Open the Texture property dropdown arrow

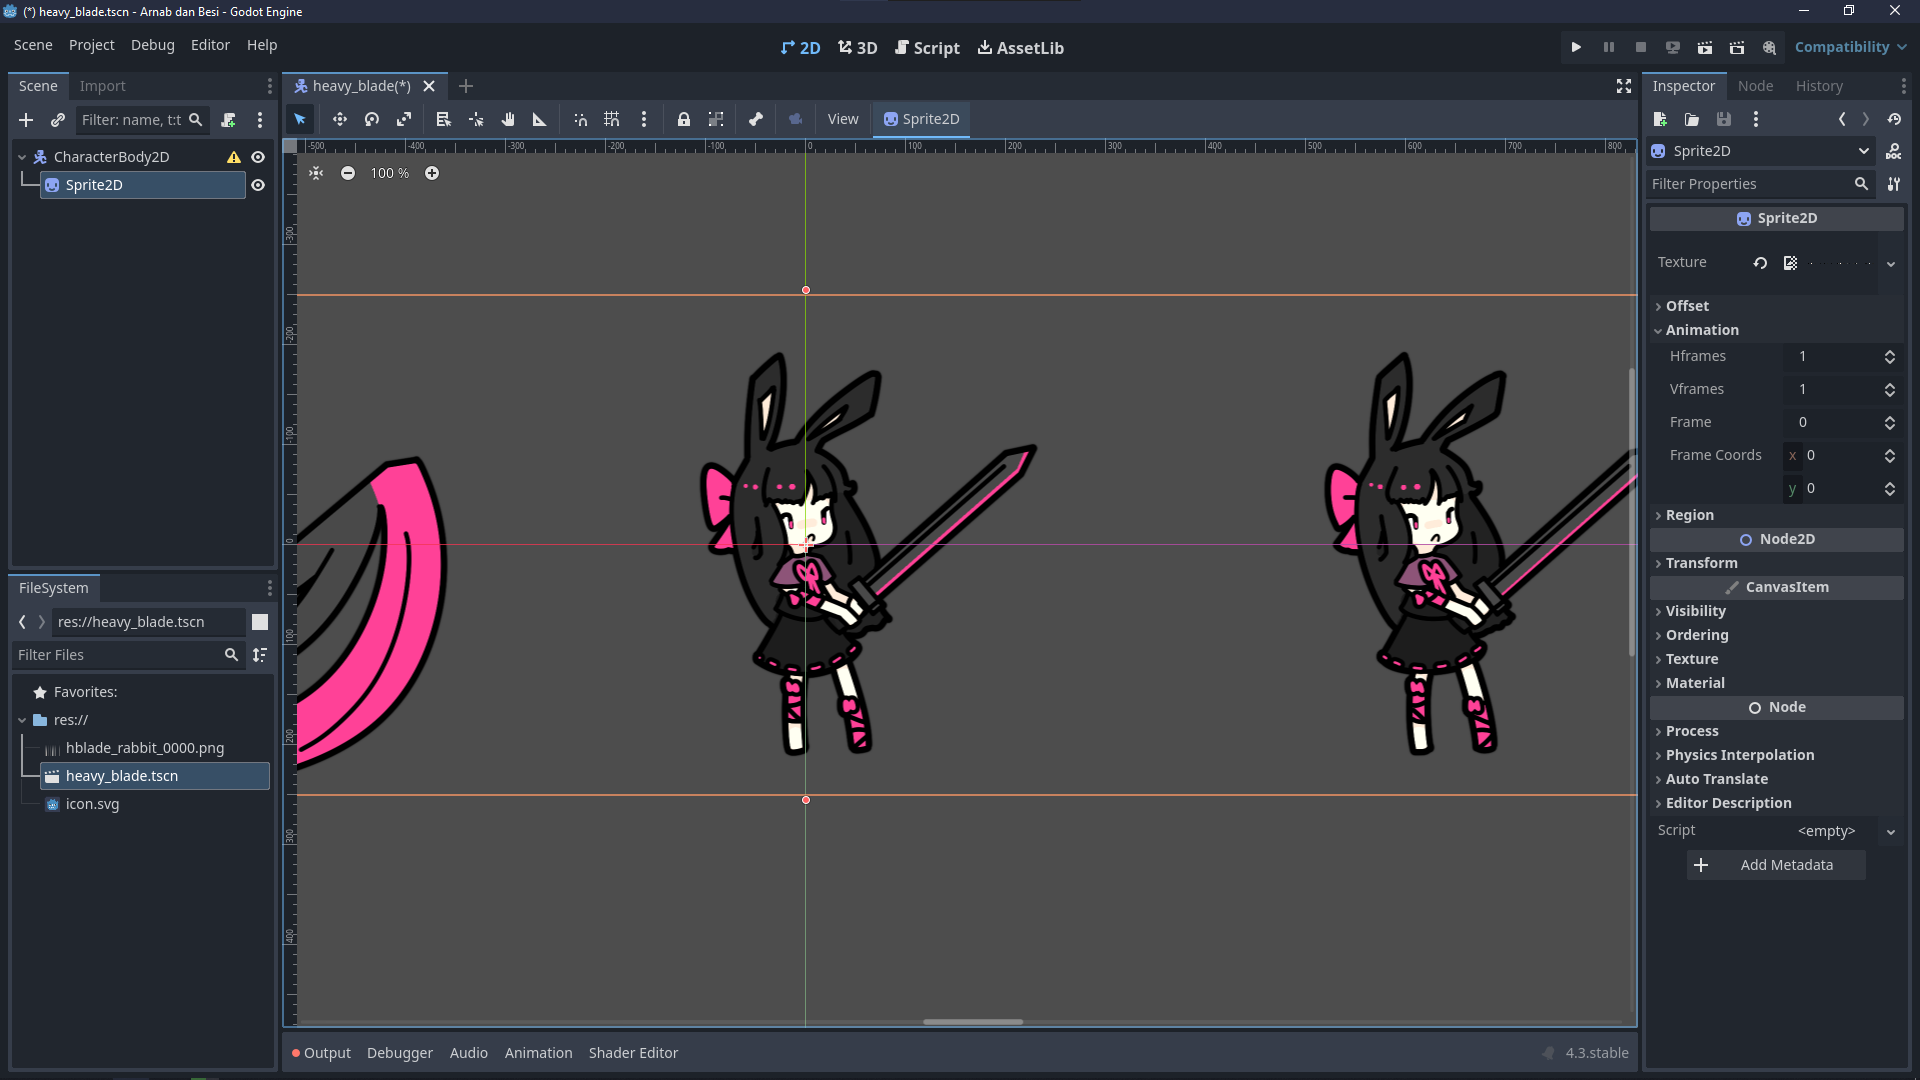1891,264
